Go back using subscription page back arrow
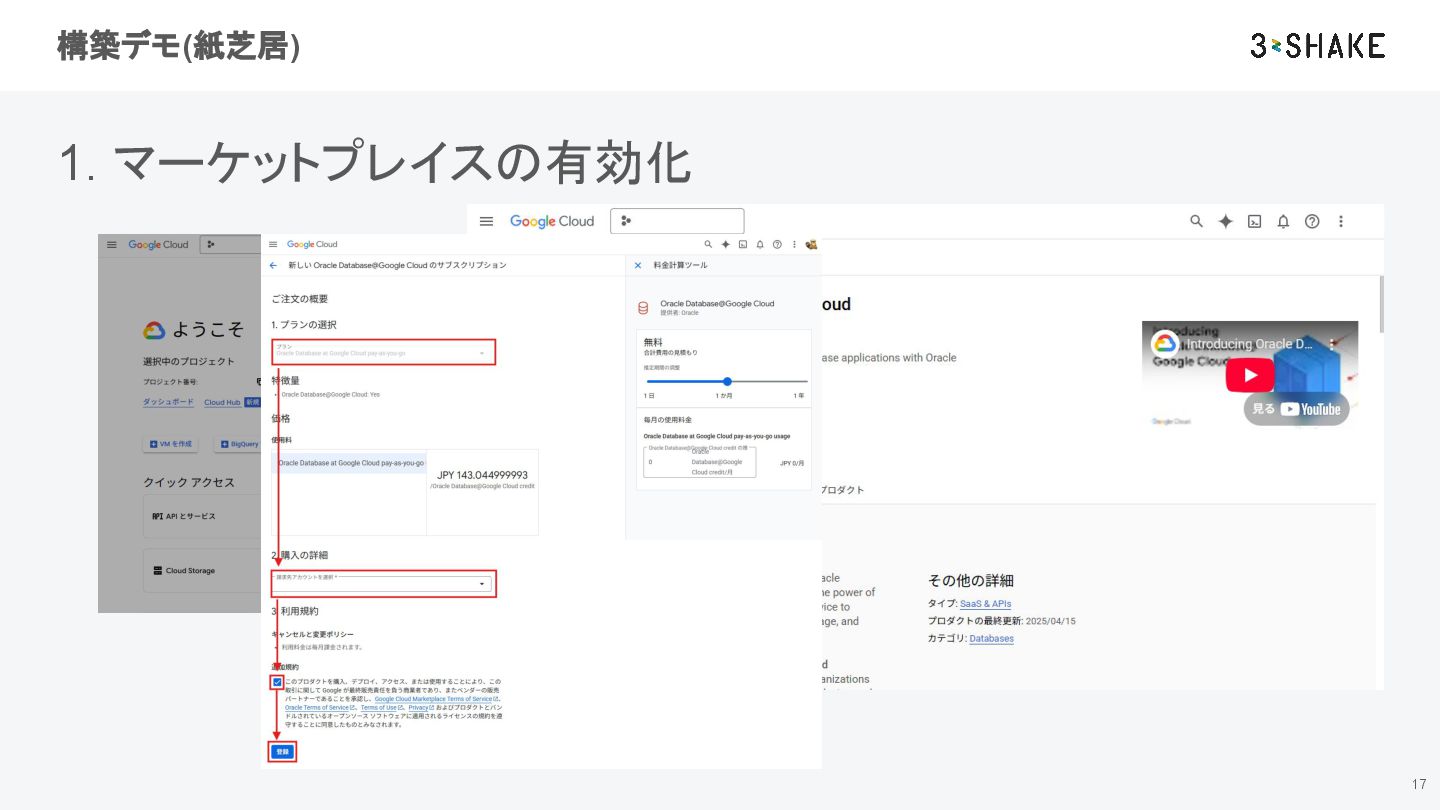The width and height of the screenshot is (1440, 810). [273, 265]
